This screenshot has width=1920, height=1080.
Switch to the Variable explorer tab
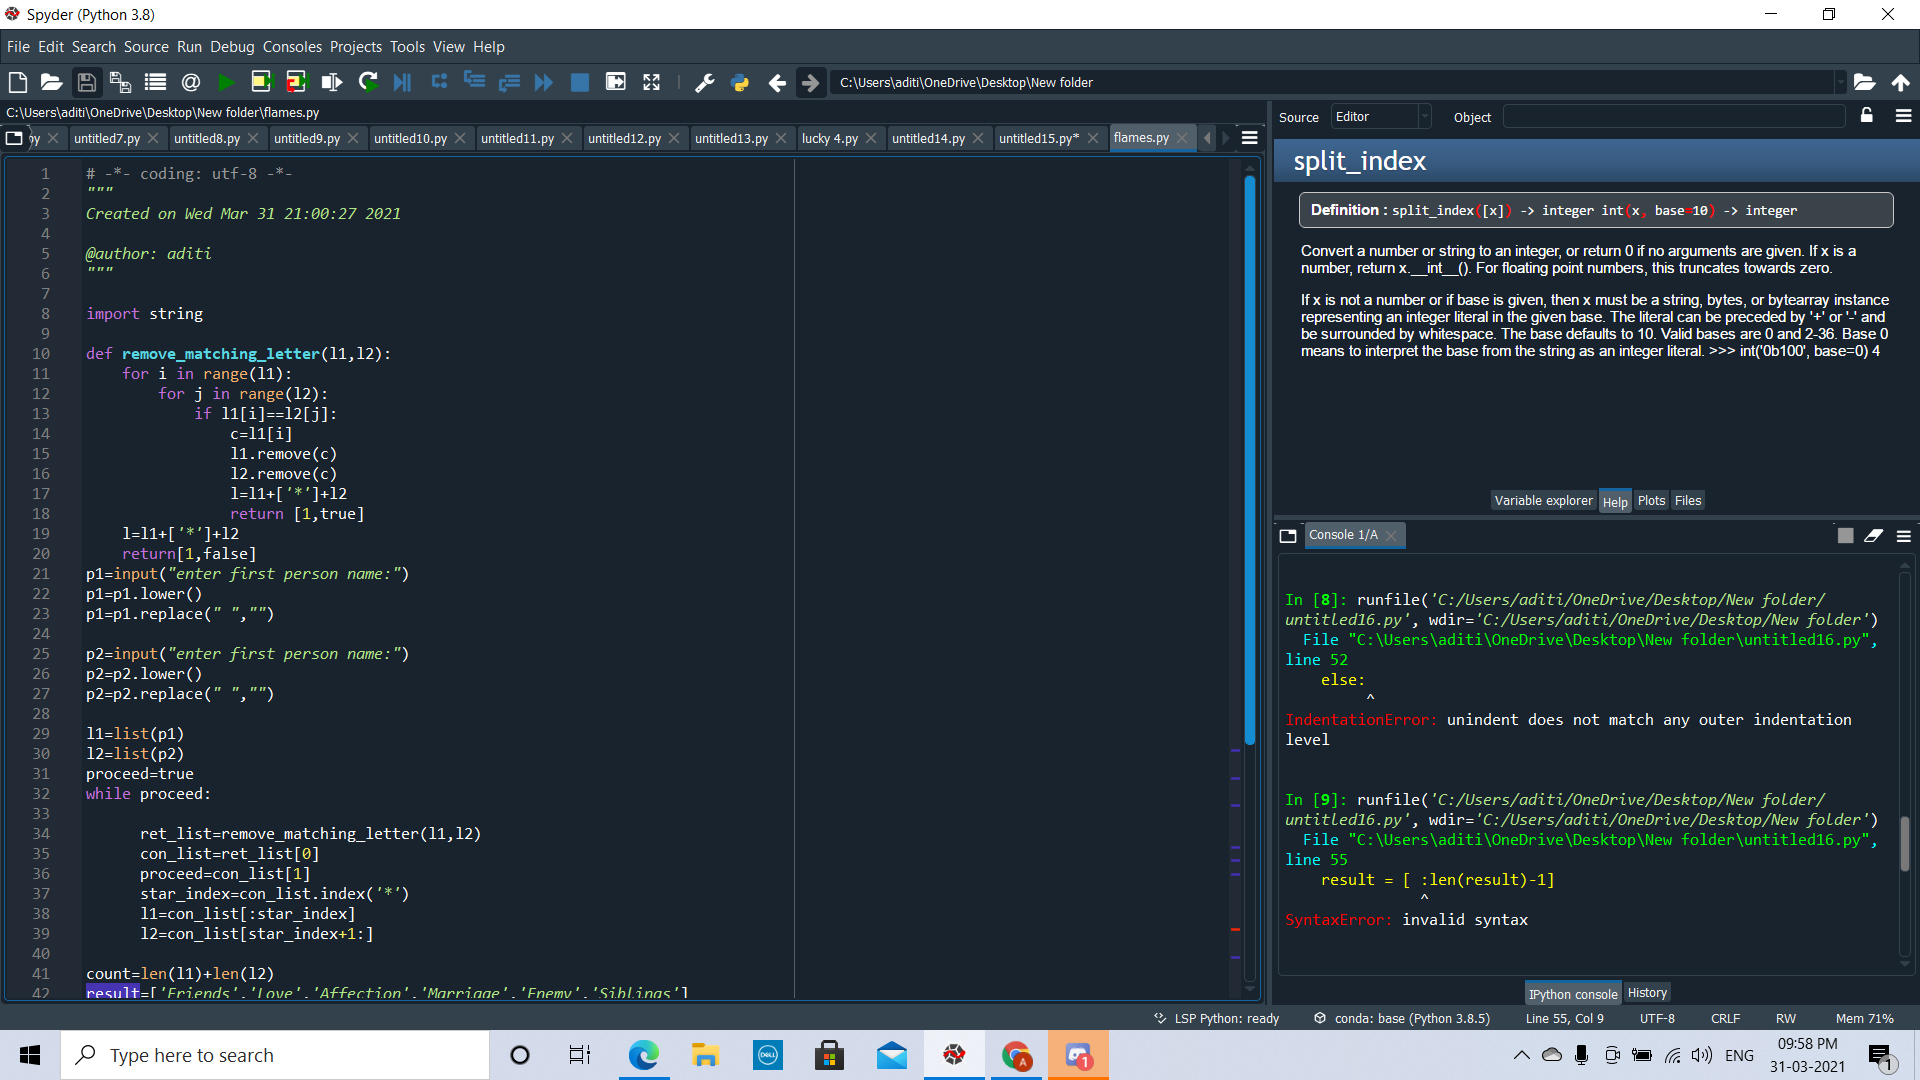[x=1543, y=500]
